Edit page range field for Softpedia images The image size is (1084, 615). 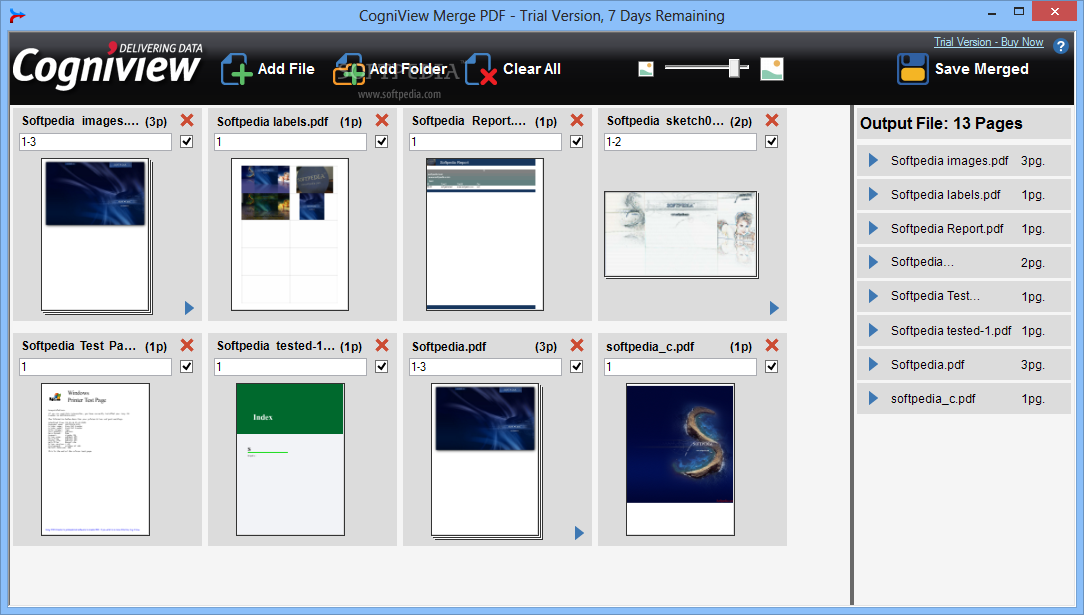(x=95, y=142)
